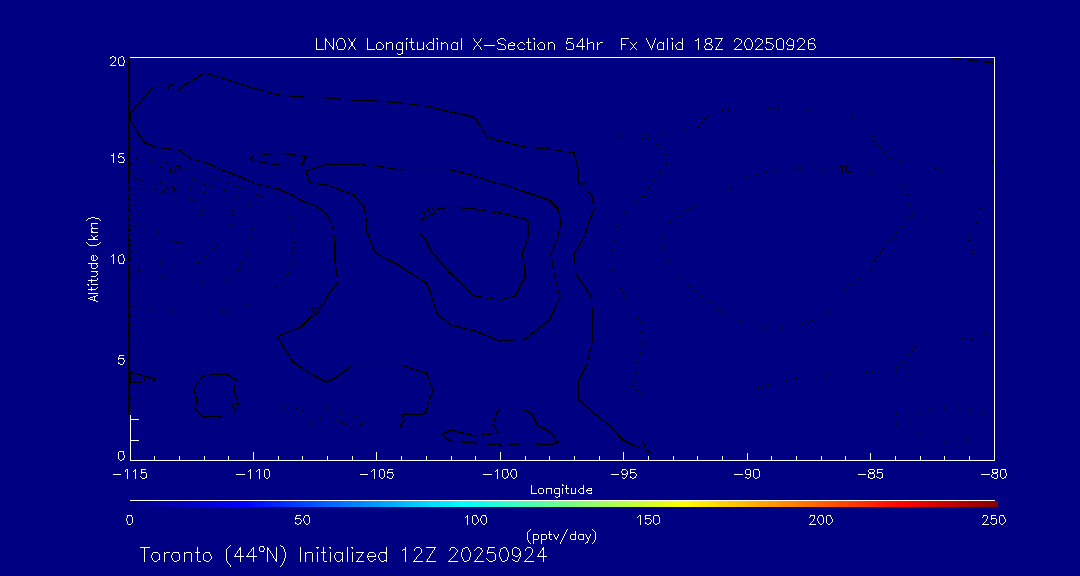Click the x-axis tick label "-100"
The height and width of the screenshot is (576, 1080).
point(499,473)
